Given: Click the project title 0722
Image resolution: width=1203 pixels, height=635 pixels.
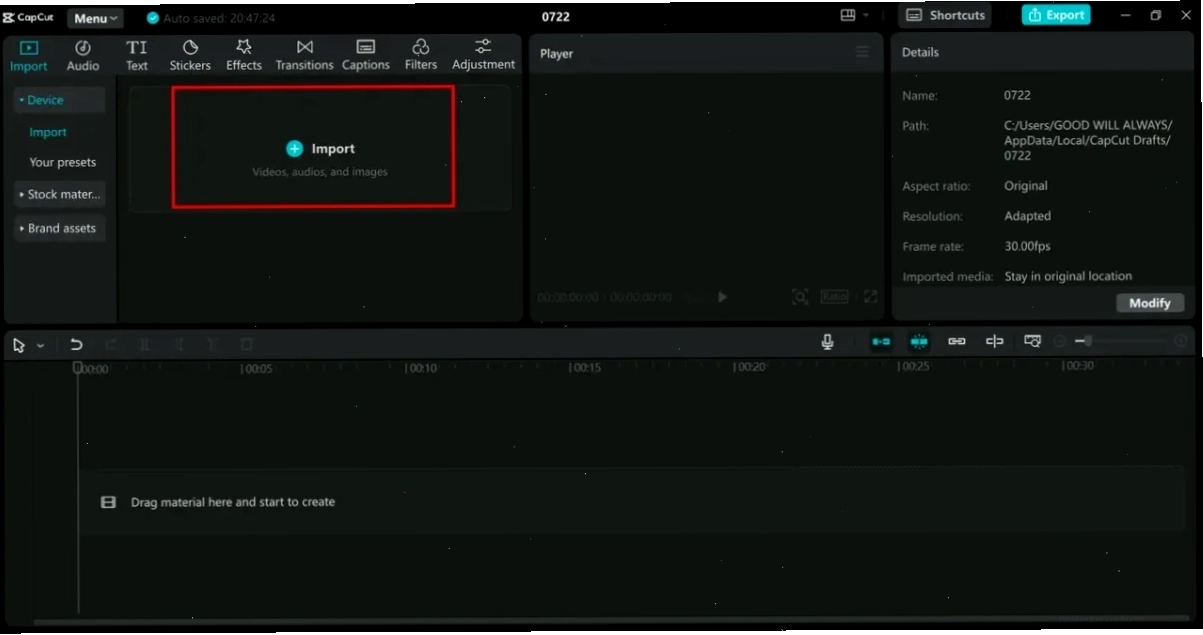Looking at the screenshot, I should (556, 17).
